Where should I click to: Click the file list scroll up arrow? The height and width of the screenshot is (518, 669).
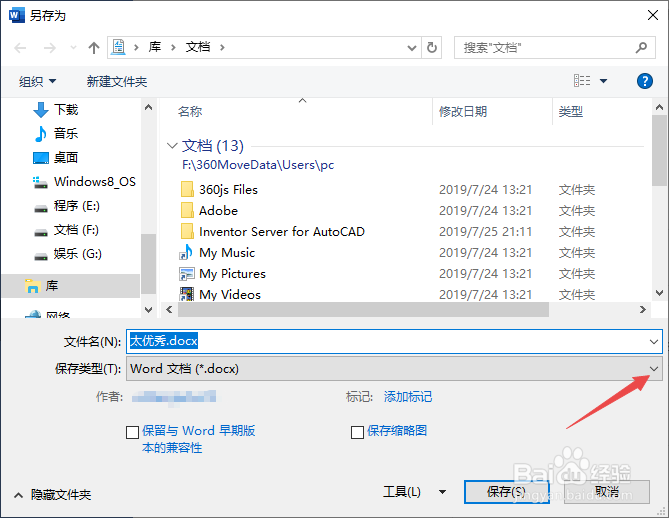pos(659,107)
